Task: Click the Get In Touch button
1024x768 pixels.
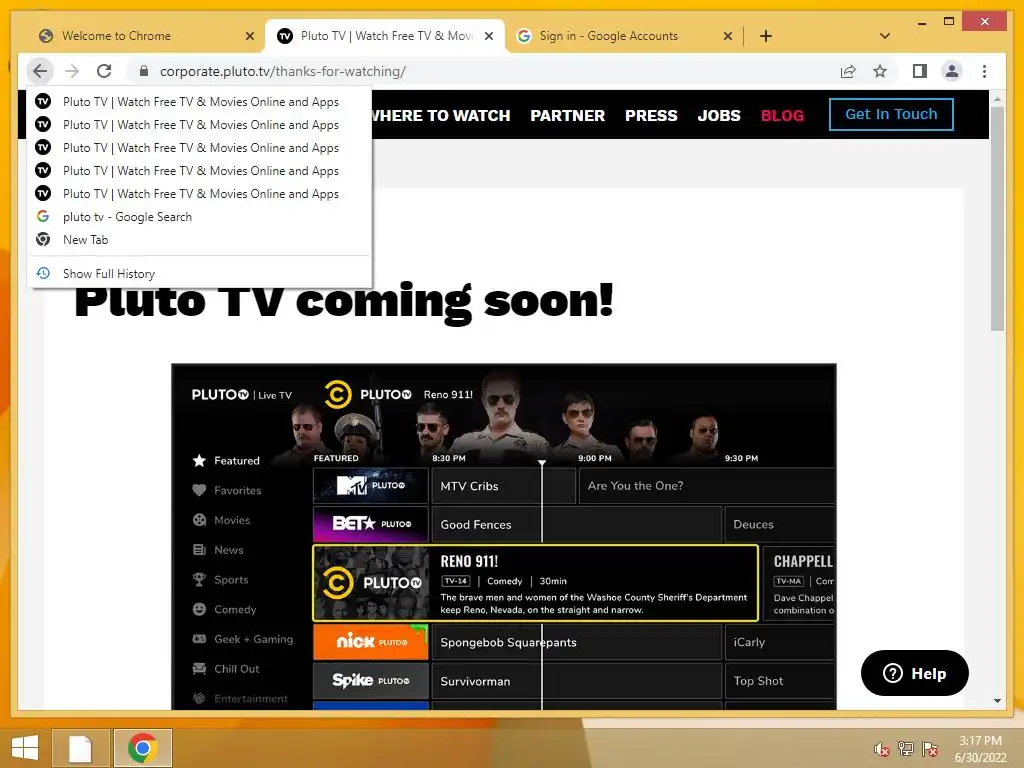Action: click(891, 114)
